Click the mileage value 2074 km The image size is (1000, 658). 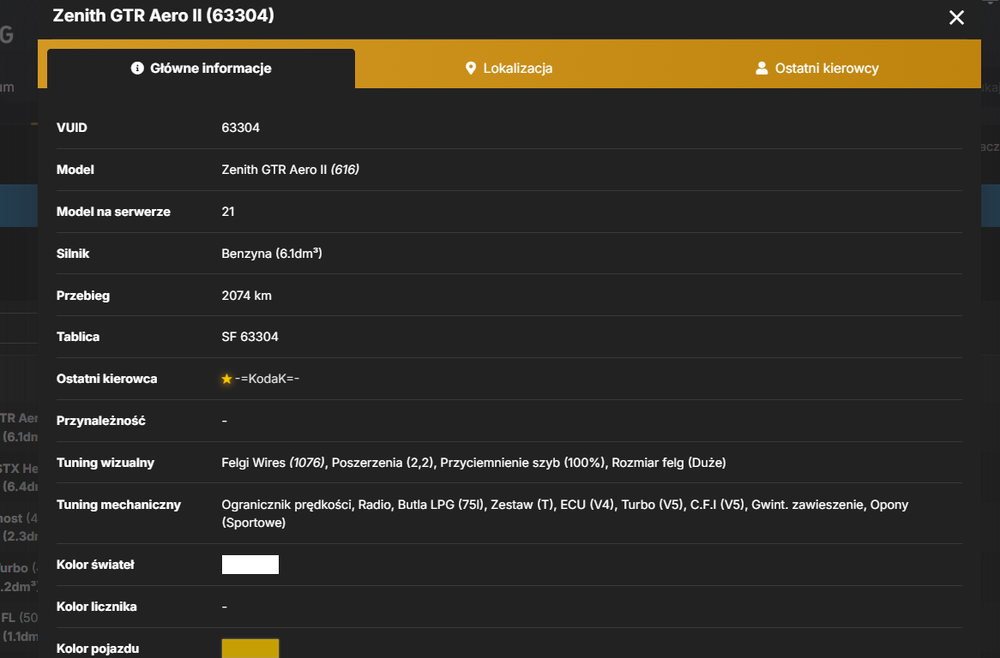246,295
